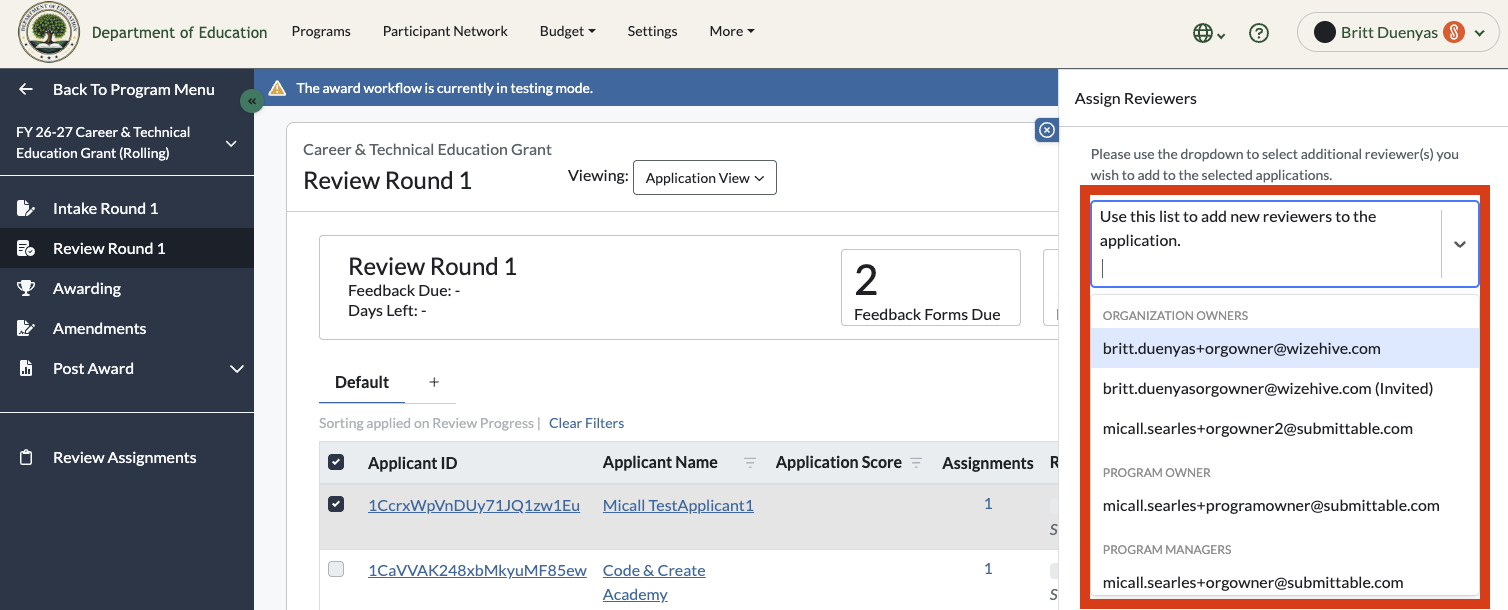Open the Participant Network menu
This screenshot has height=610, width=1508.
[x=445, y=31]
